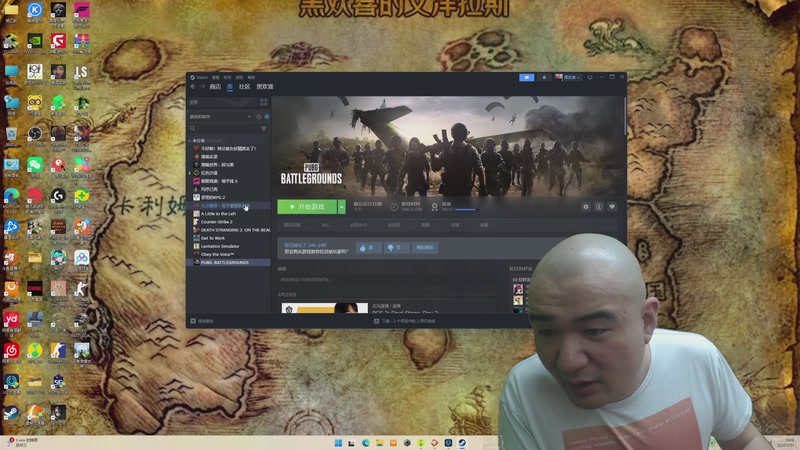Screen dimensions: 800x450
Task: Open the Store tab in Steam
Action: point(215,87)
